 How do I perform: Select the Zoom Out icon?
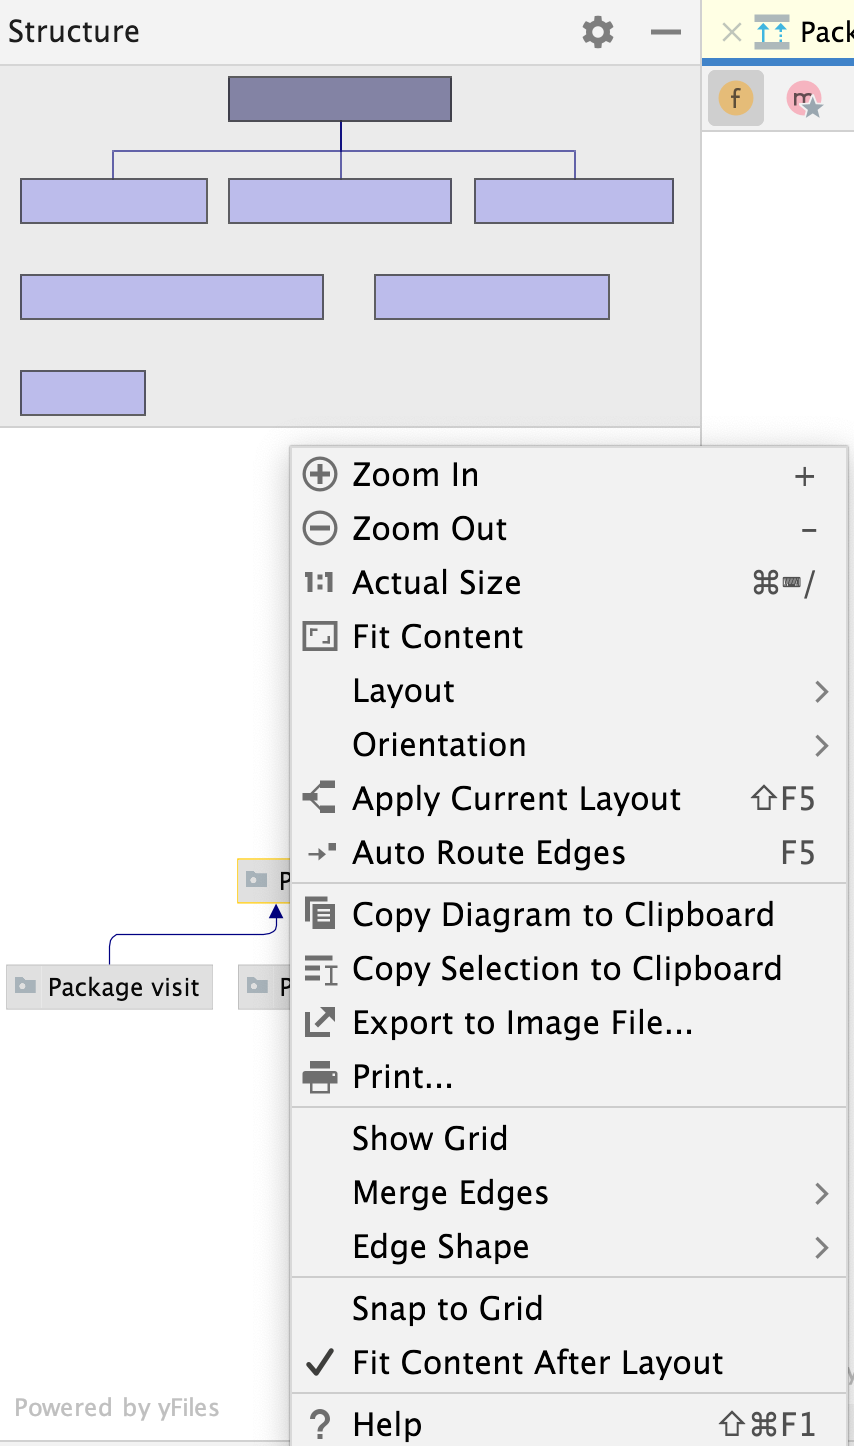320,529
